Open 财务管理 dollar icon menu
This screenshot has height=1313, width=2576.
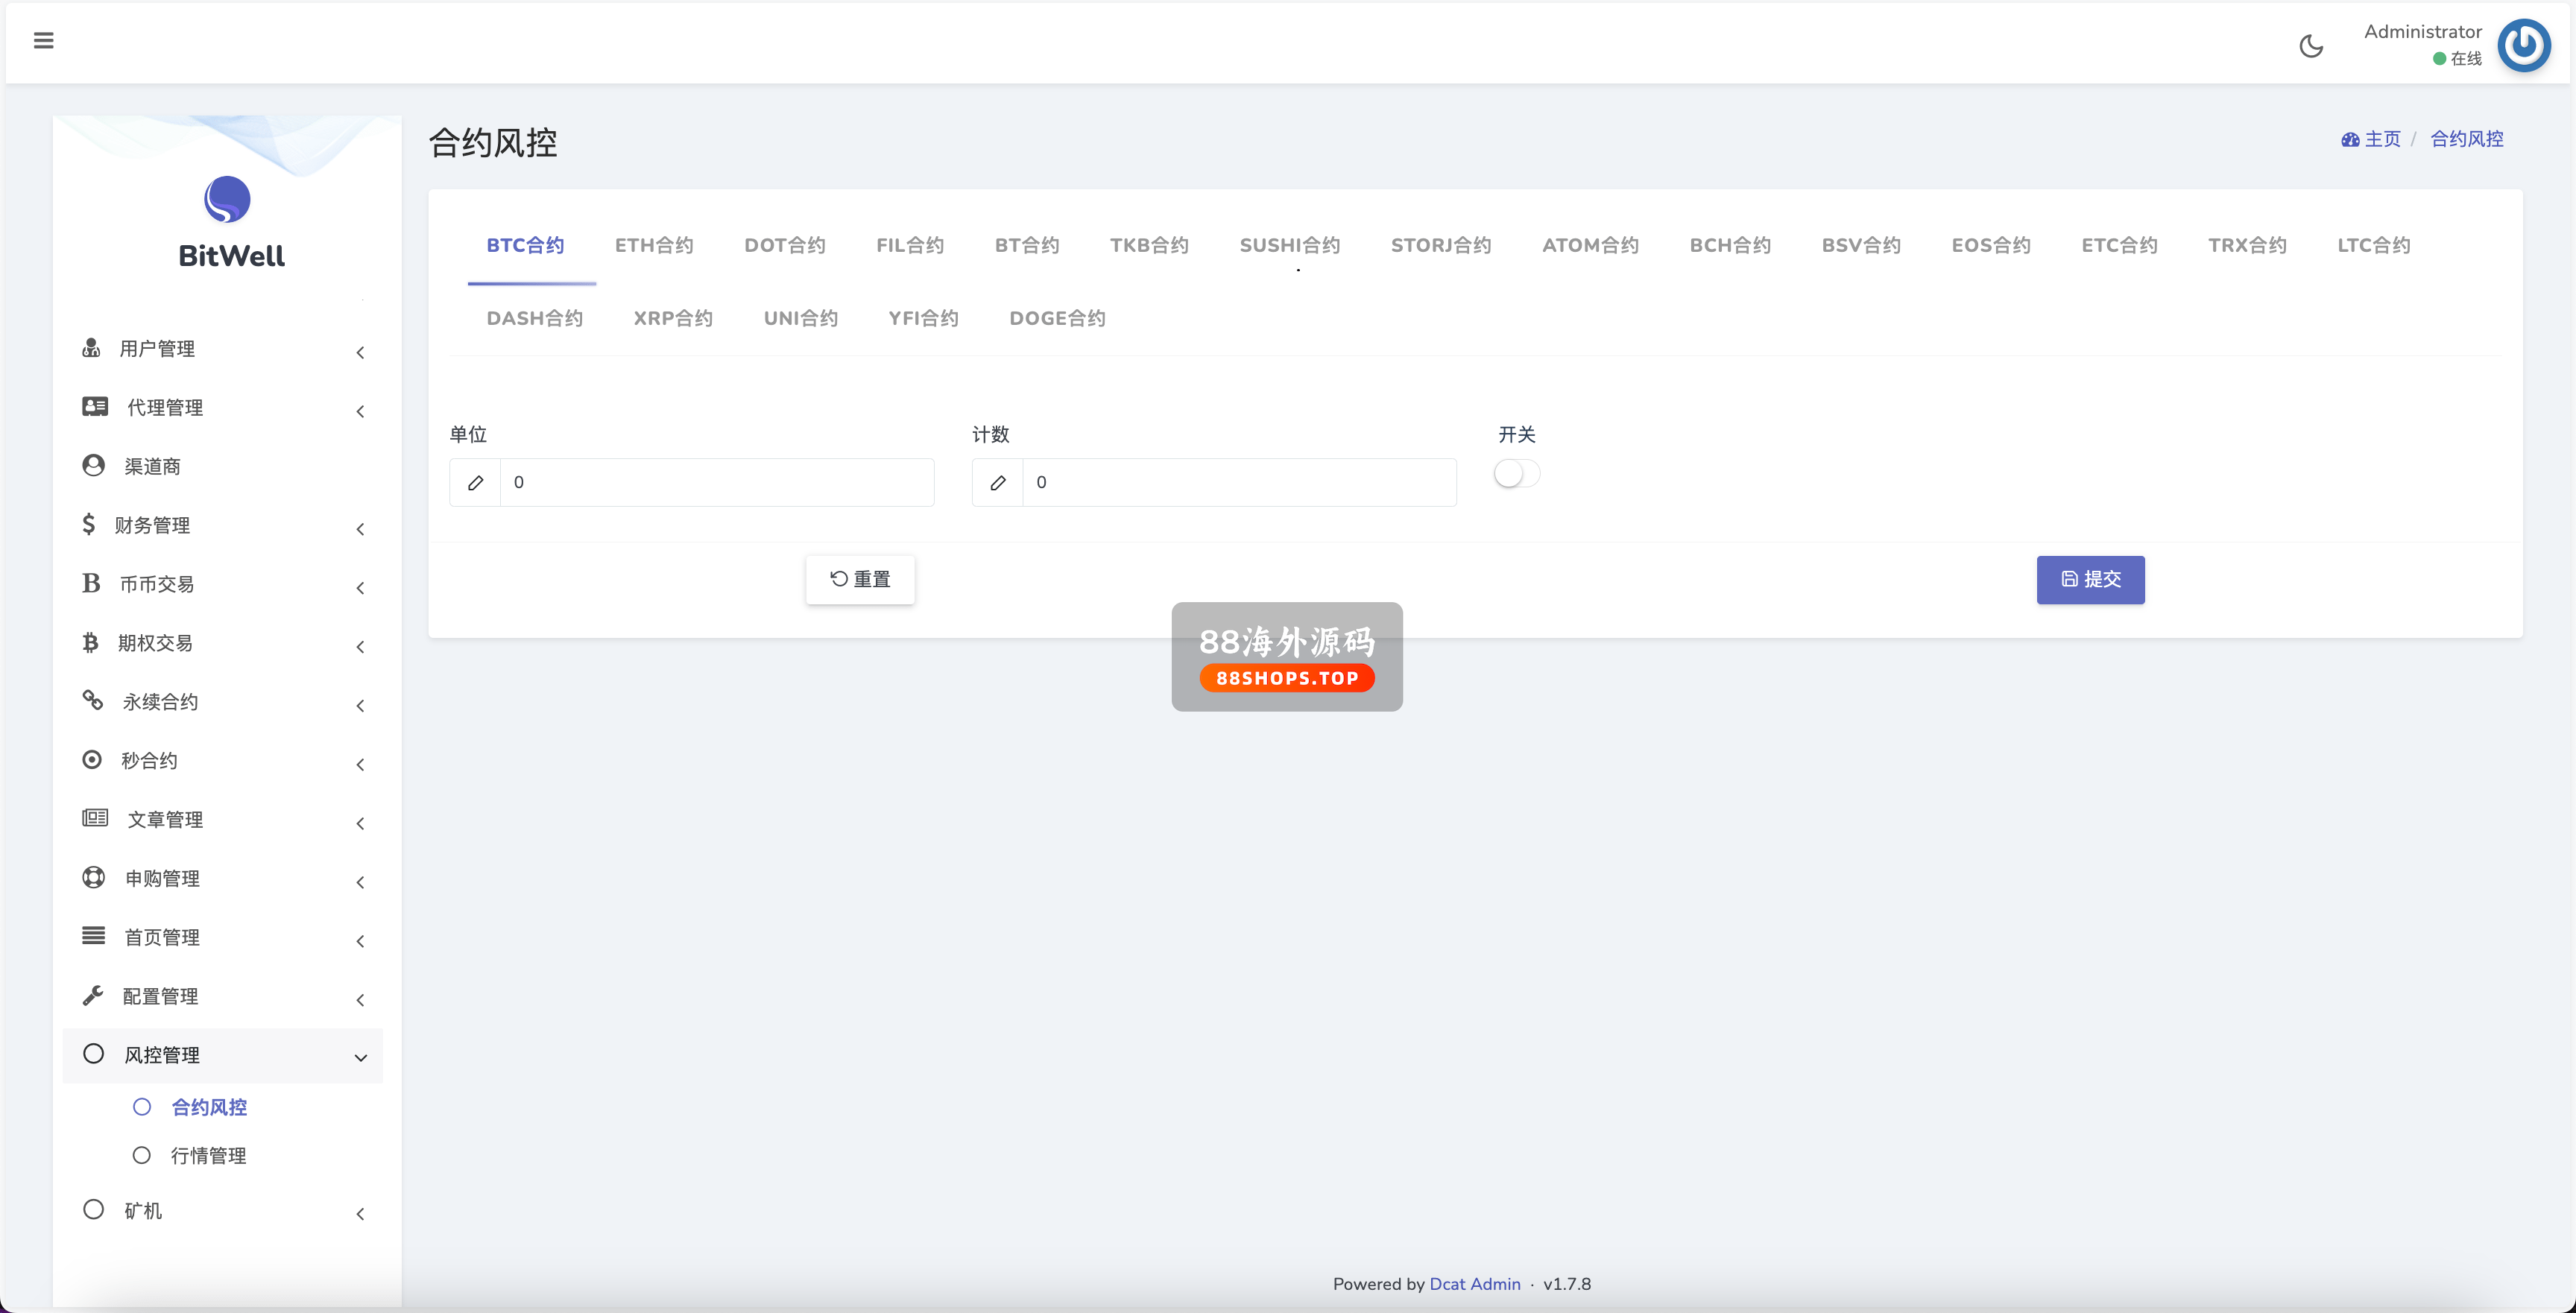click(x=89, y=525)
